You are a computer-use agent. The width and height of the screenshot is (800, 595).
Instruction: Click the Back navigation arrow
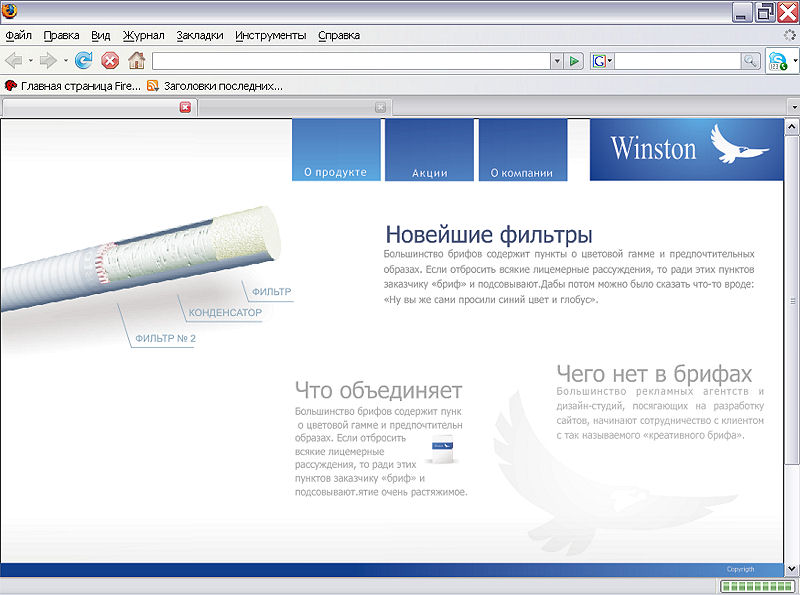(x=13, y=60)
